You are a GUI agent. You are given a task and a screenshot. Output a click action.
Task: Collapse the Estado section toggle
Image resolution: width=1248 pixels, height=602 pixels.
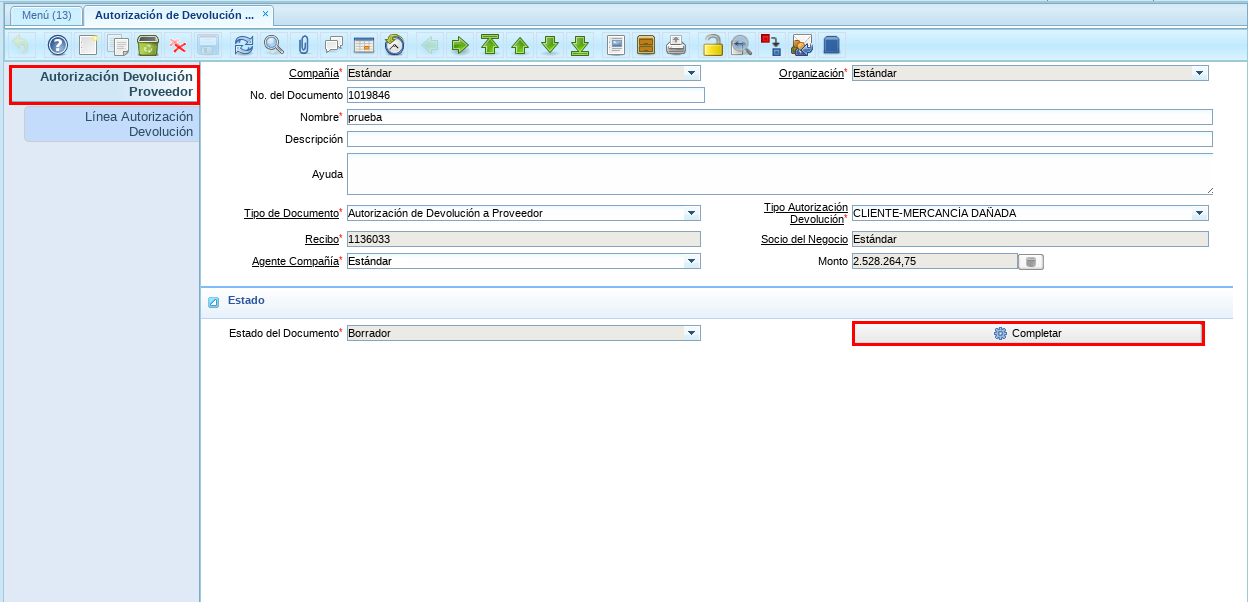click(213, 302)
